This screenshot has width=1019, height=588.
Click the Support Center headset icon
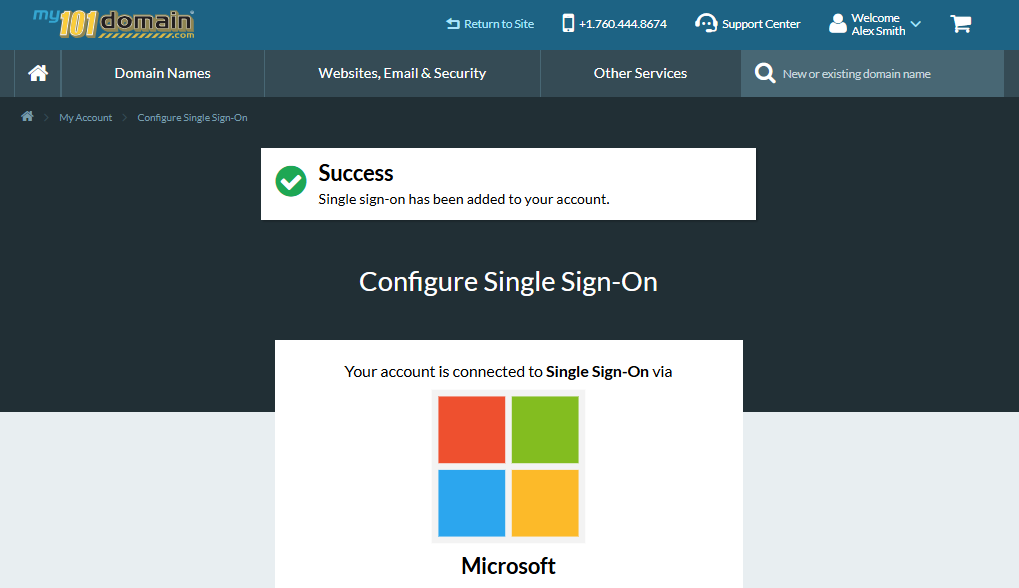click(x=707, y=23)
